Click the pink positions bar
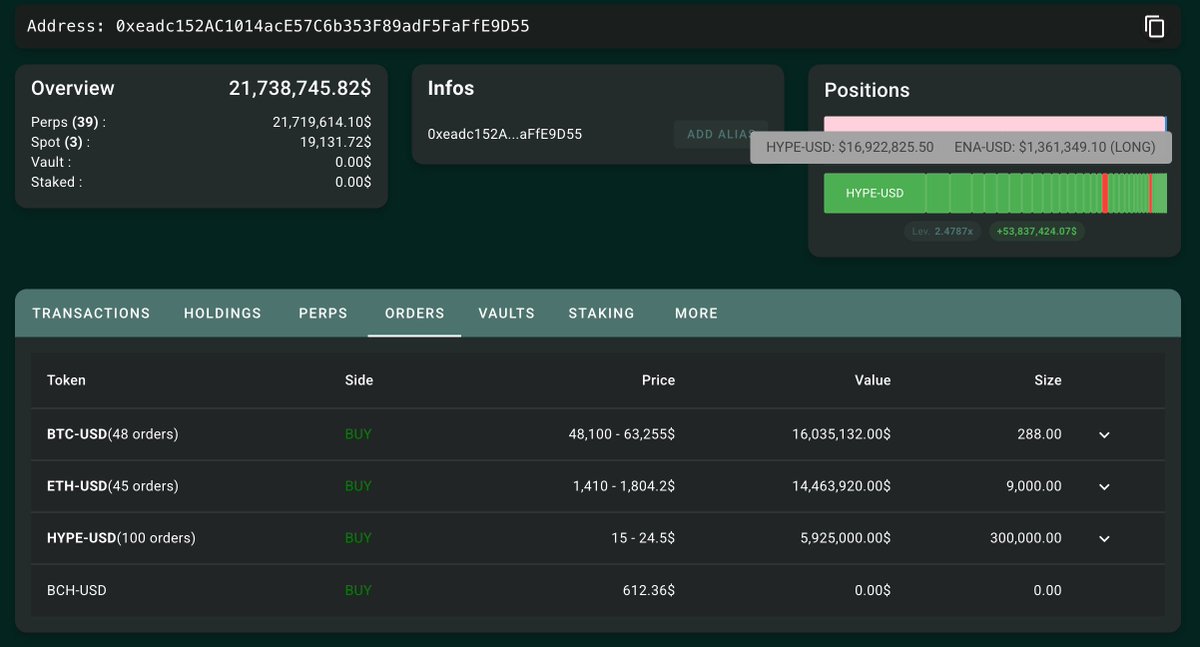This screenshot has width=1200, height=647. click(990, 124)
